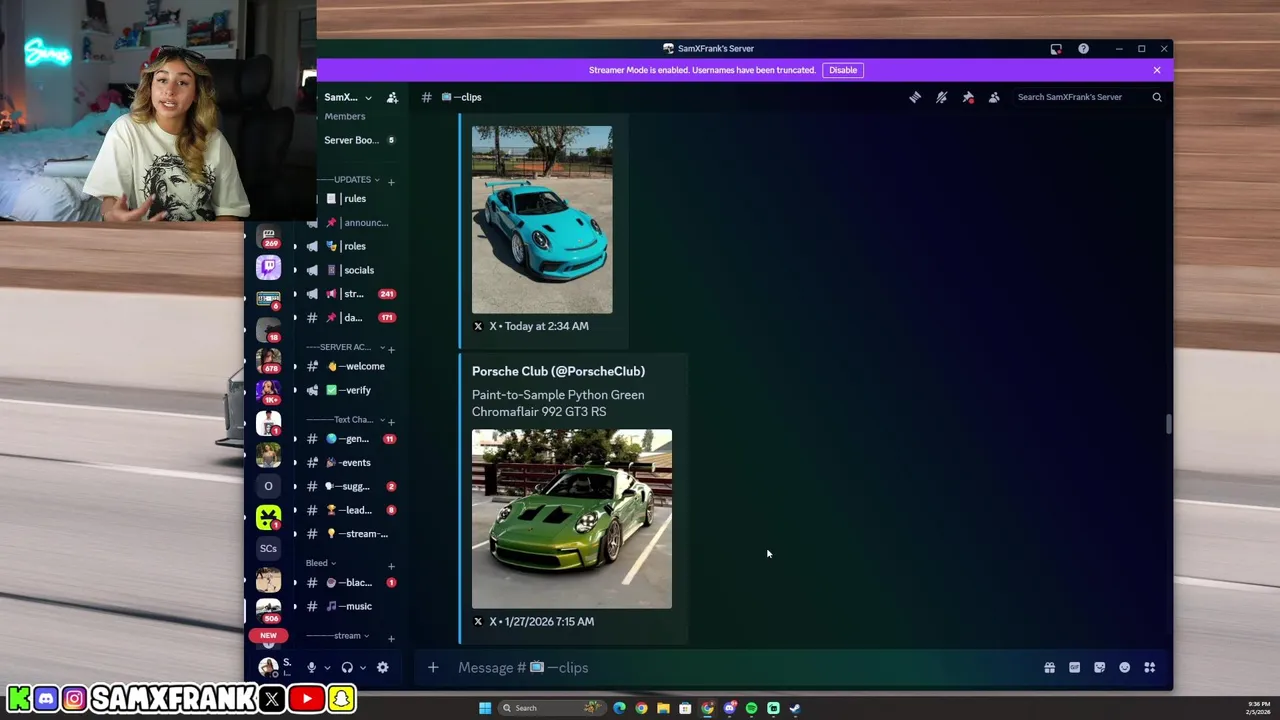
Task: Open File Explorer from the taskbar
Action: click(663, 708)
